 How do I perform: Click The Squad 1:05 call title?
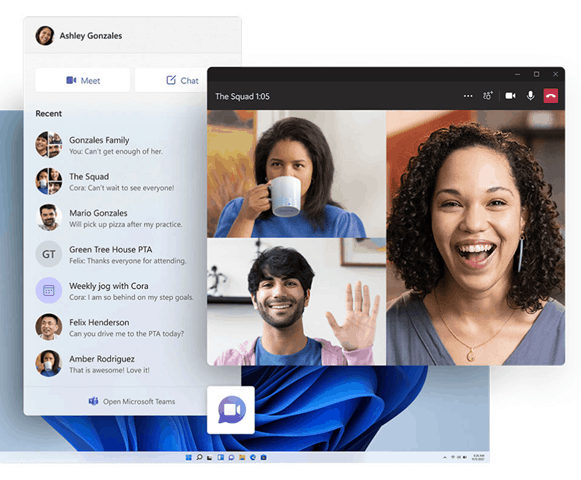click(242, 96)
